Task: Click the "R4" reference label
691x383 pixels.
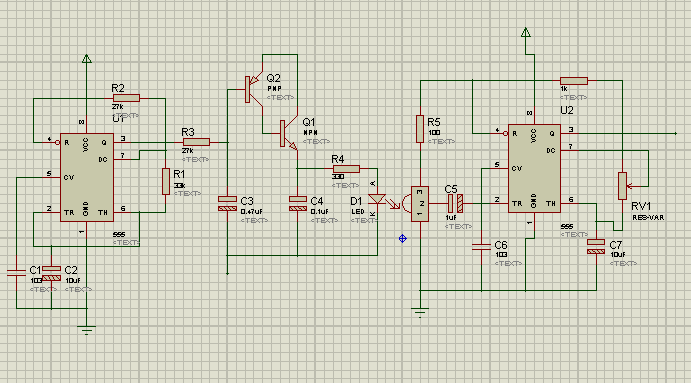Action: point(338,159)
